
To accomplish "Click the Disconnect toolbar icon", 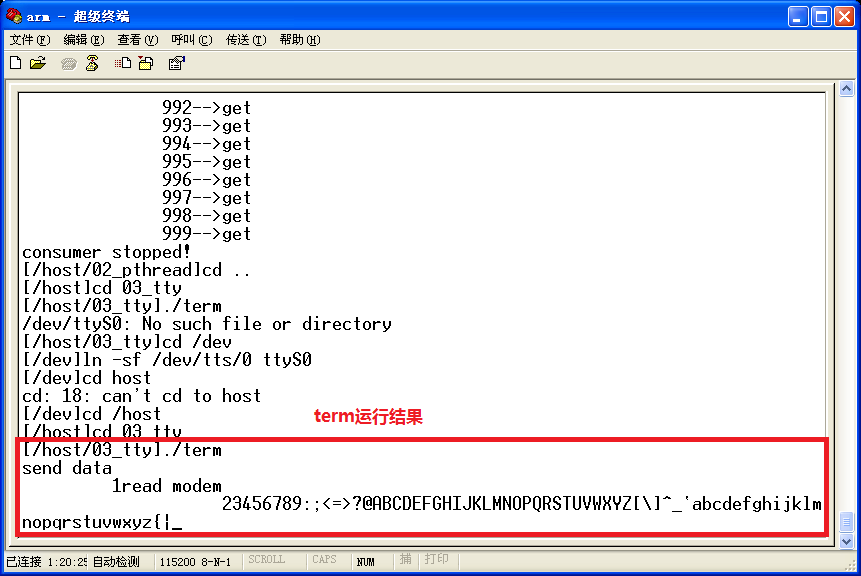I will (x=92, y=63).
